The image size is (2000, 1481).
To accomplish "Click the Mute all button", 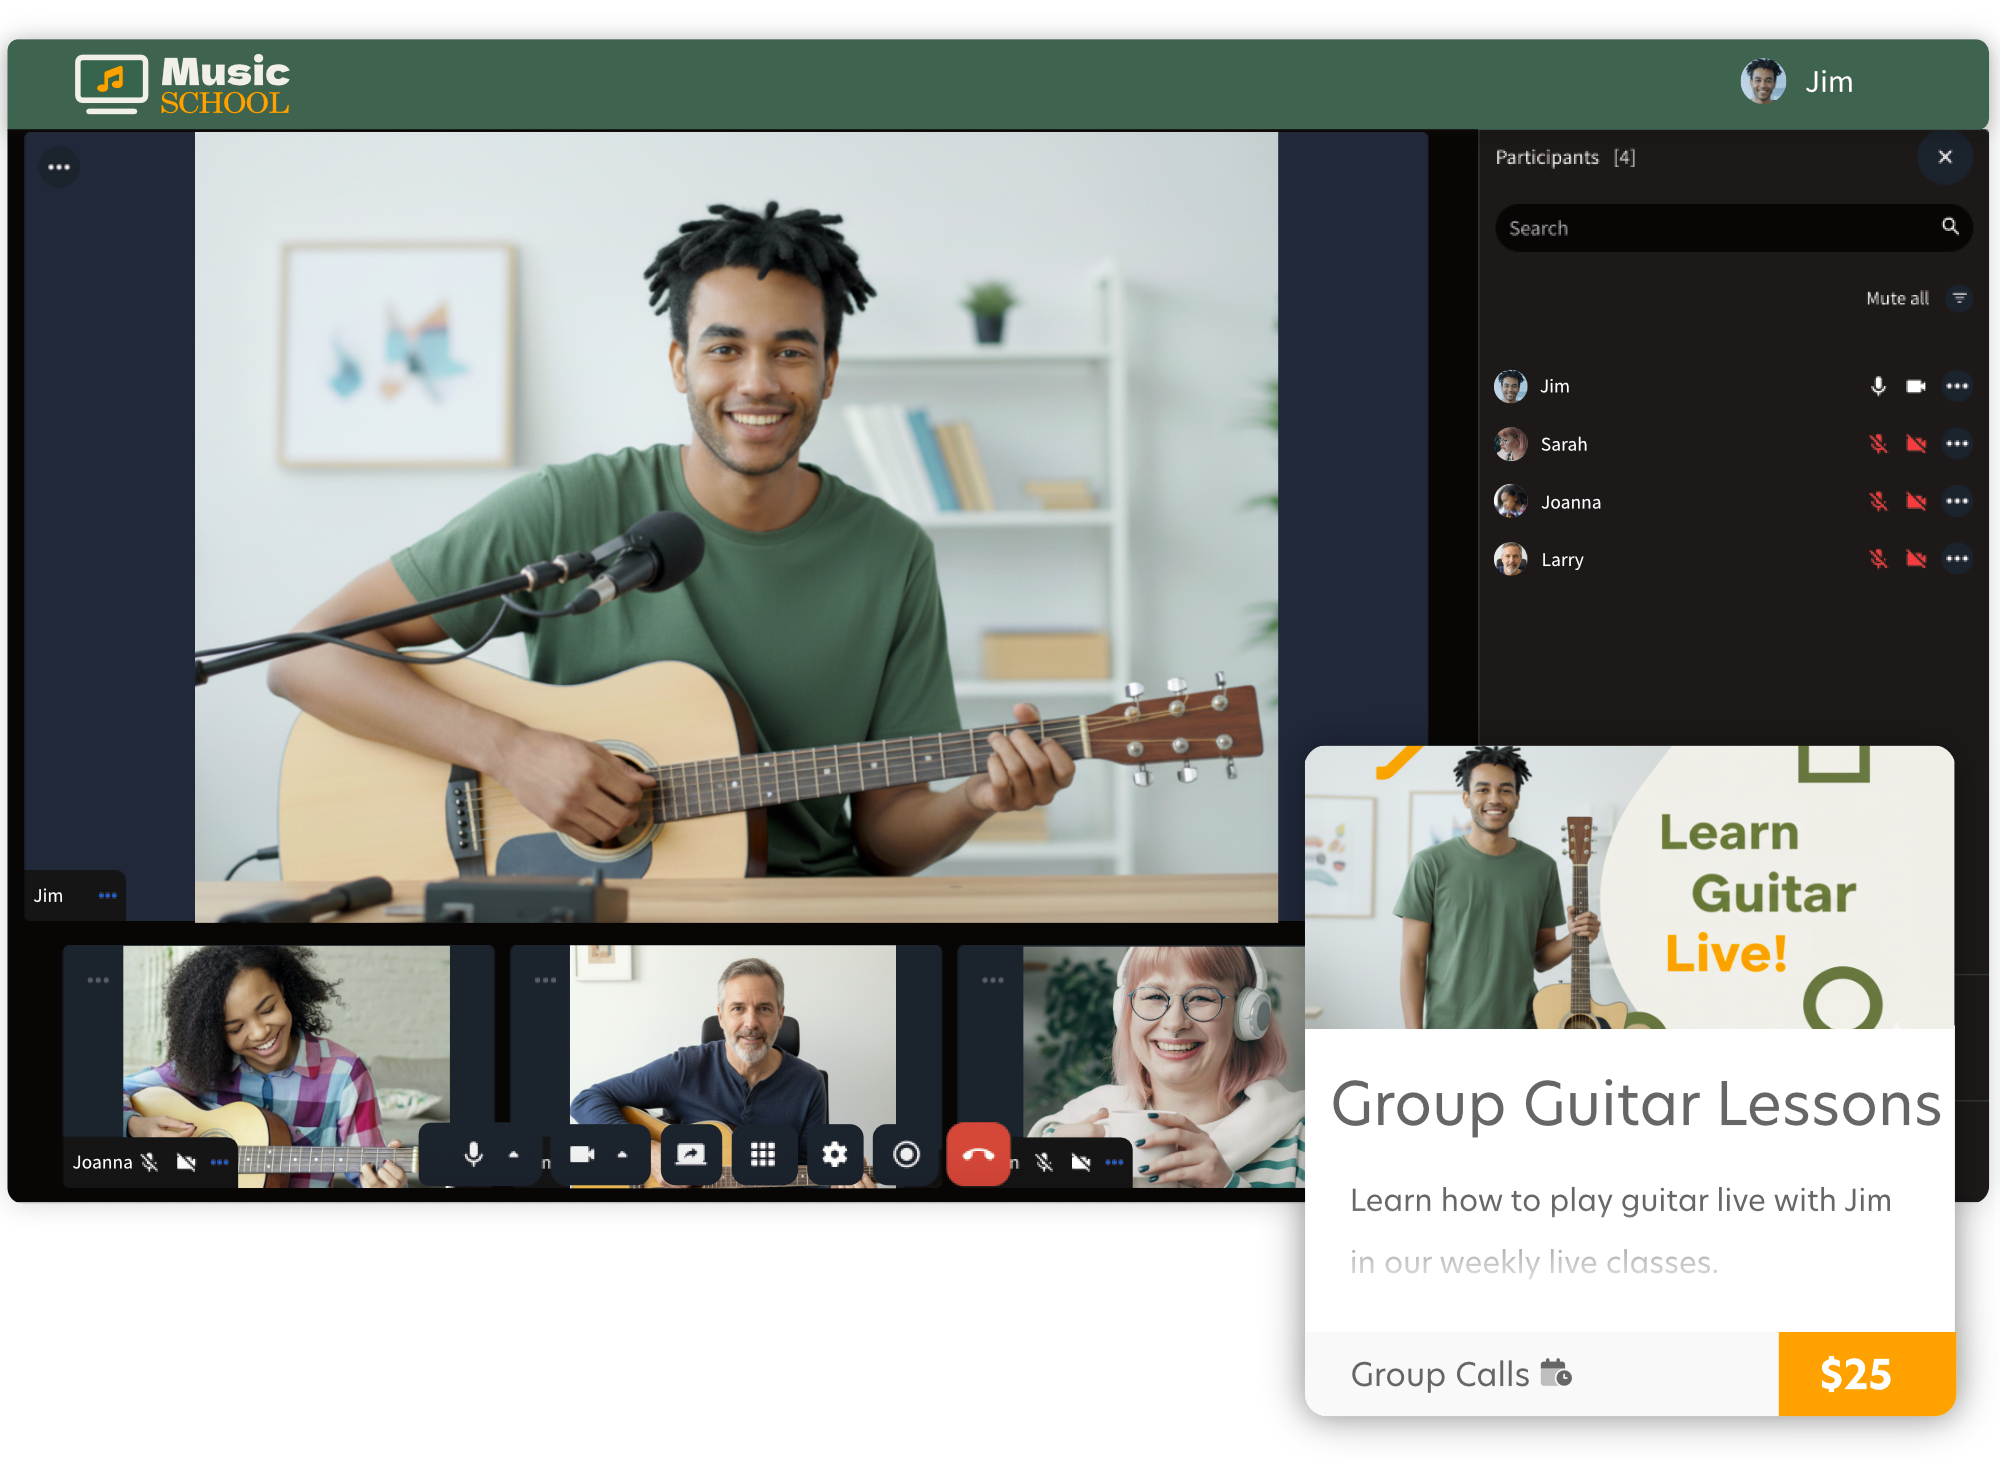I will (x=1897, y=298).
